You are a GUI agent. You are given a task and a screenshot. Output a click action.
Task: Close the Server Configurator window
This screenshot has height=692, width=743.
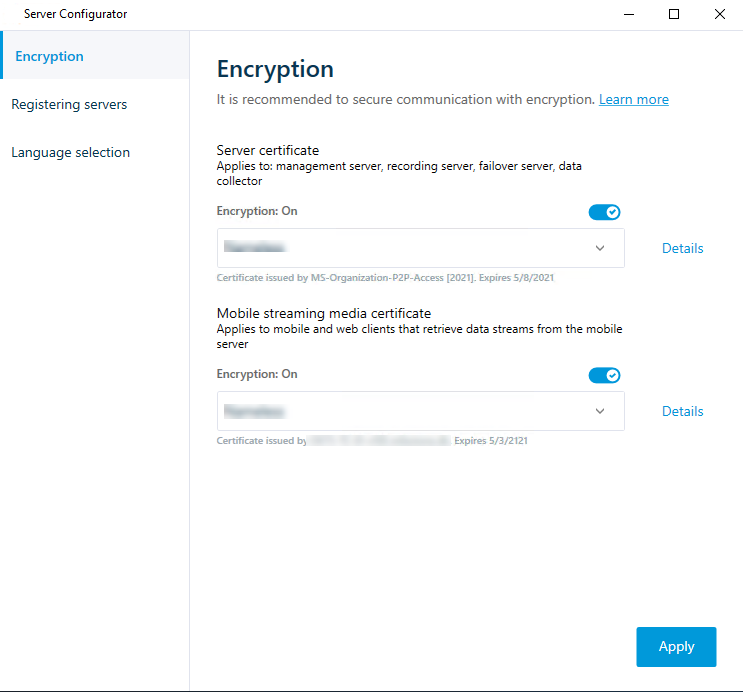pos(719,15)
